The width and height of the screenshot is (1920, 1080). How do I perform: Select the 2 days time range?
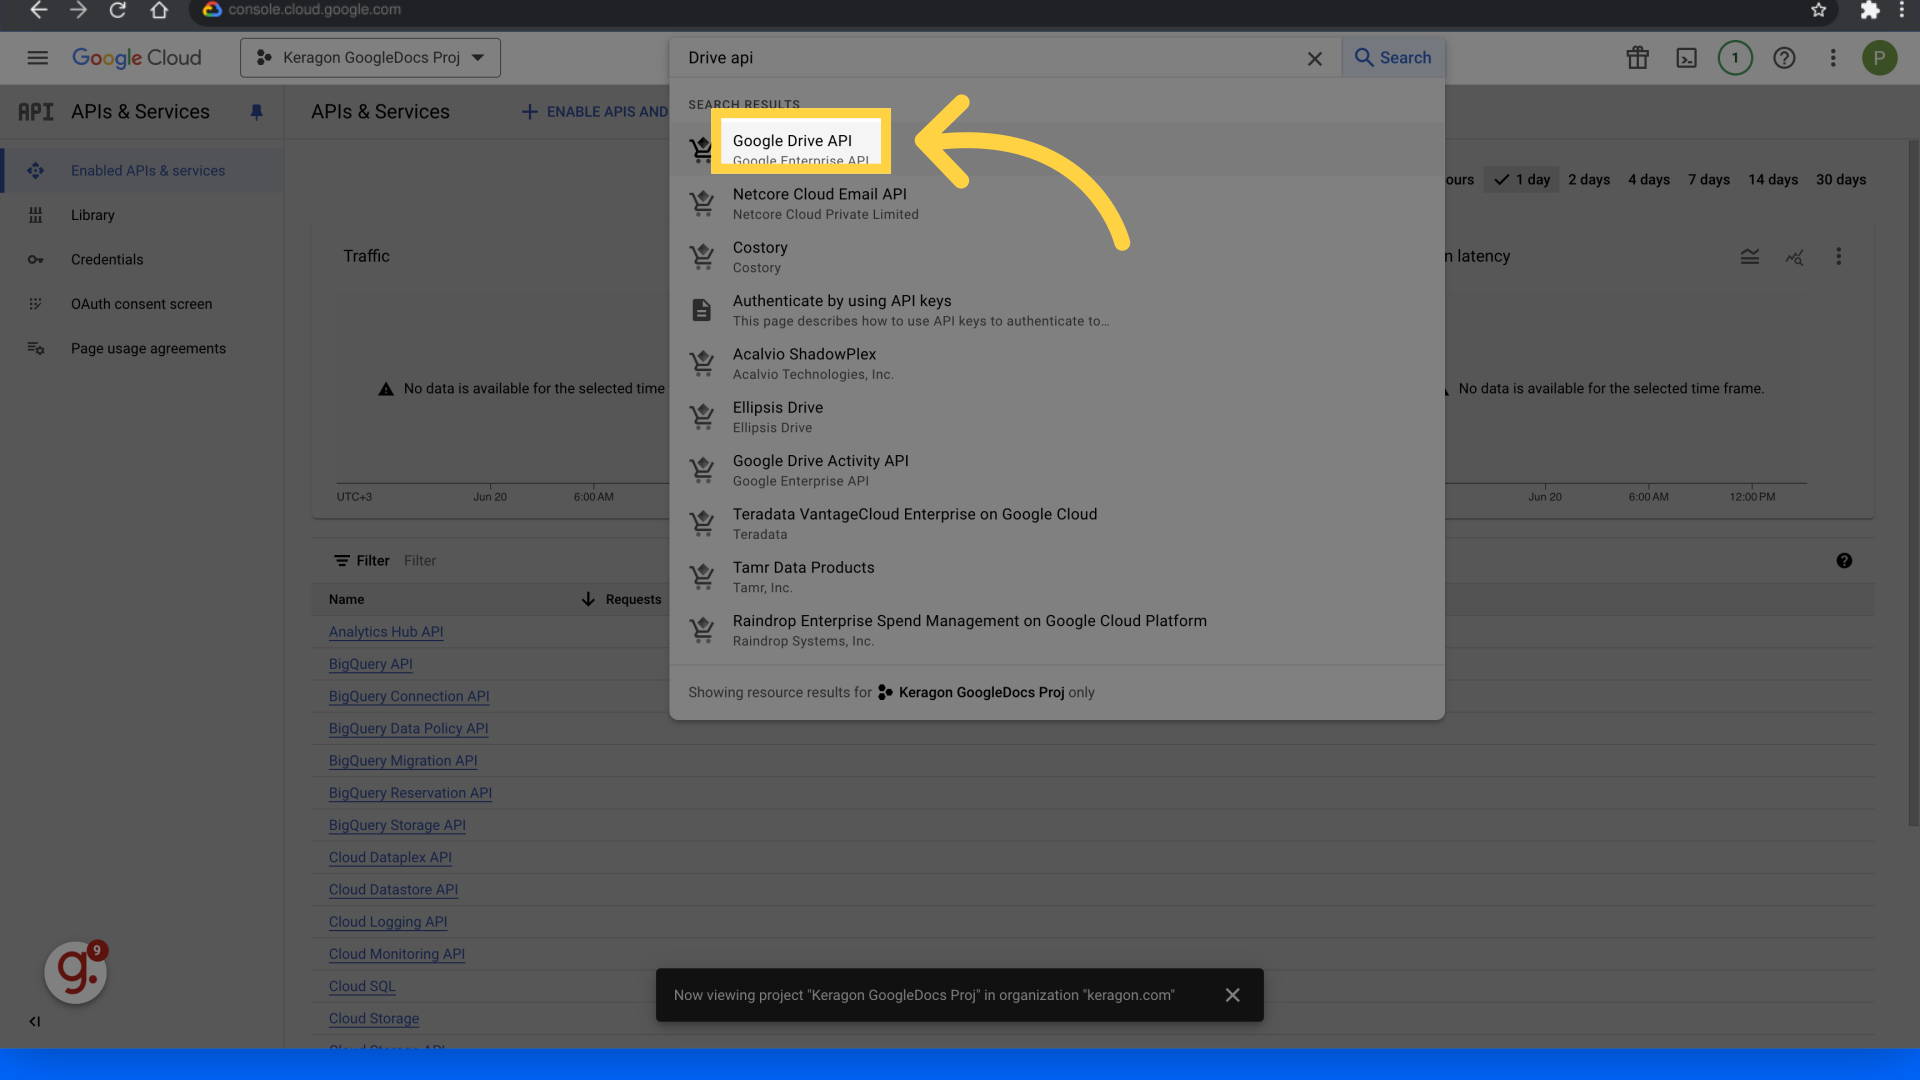(1589, 180)
